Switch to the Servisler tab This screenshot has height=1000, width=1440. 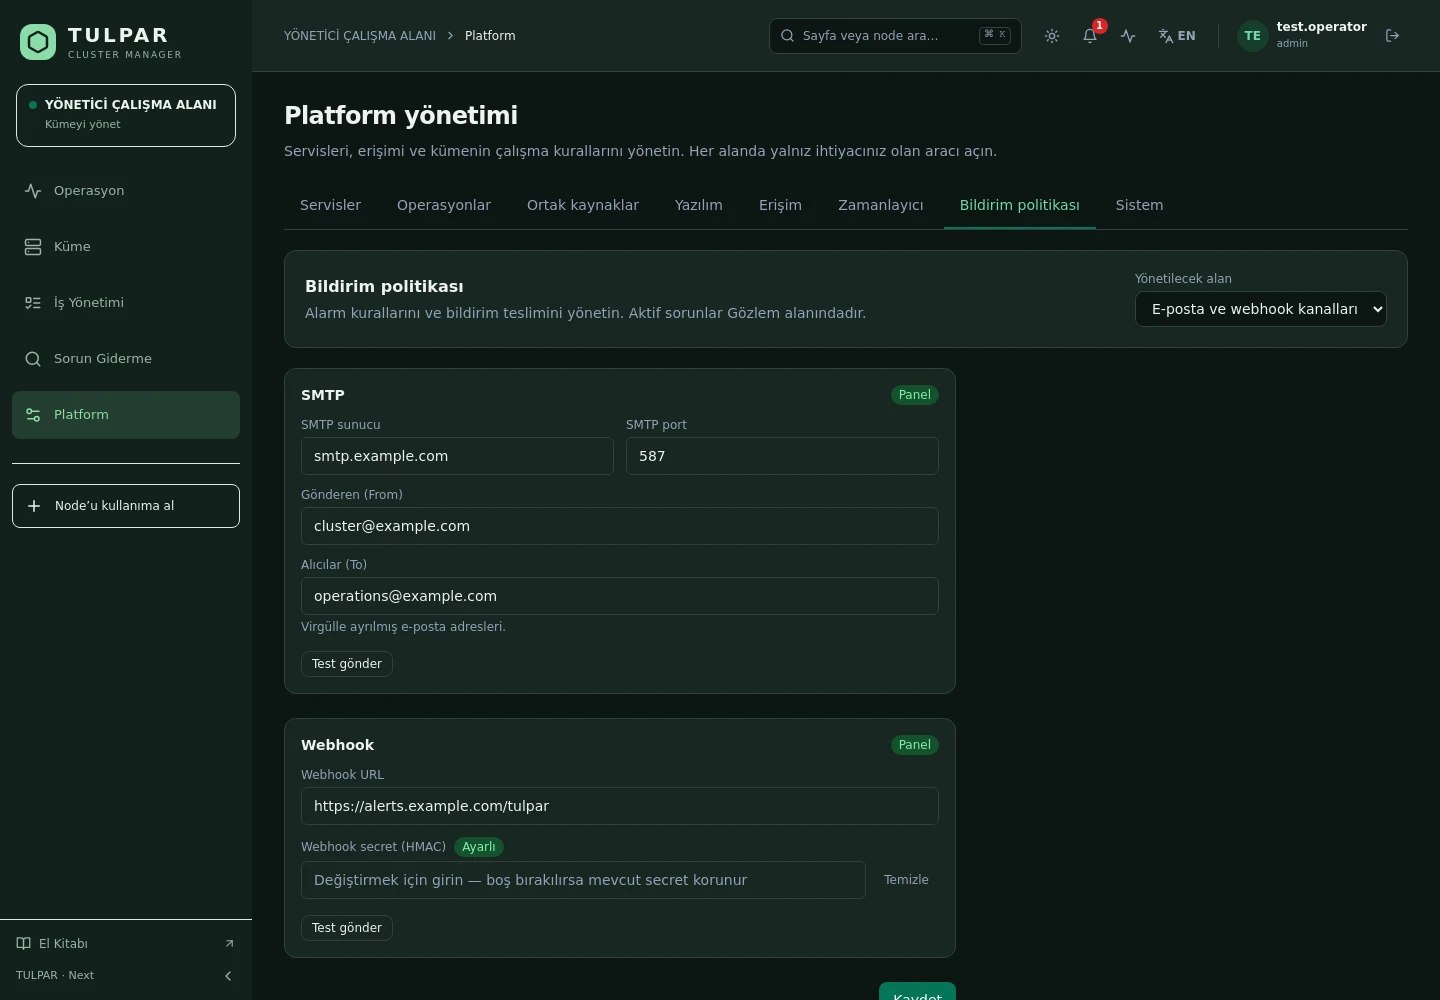(330, 206)
